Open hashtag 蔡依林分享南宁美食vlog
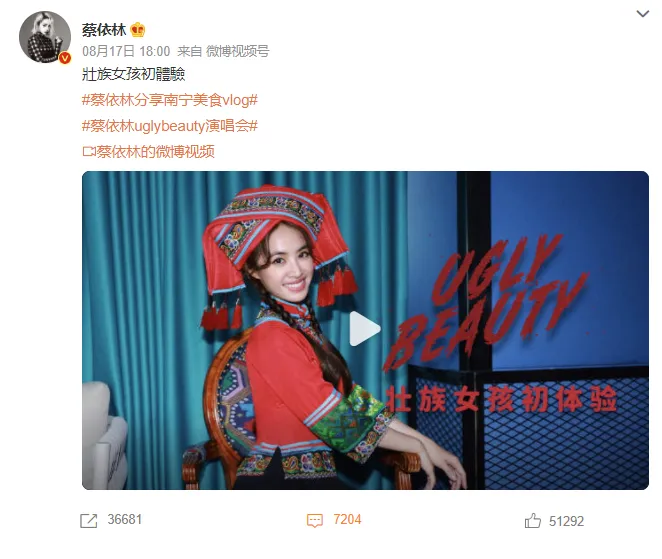Image resolution: width=662 pixels, height=559 pixels. tap(170, 100)
